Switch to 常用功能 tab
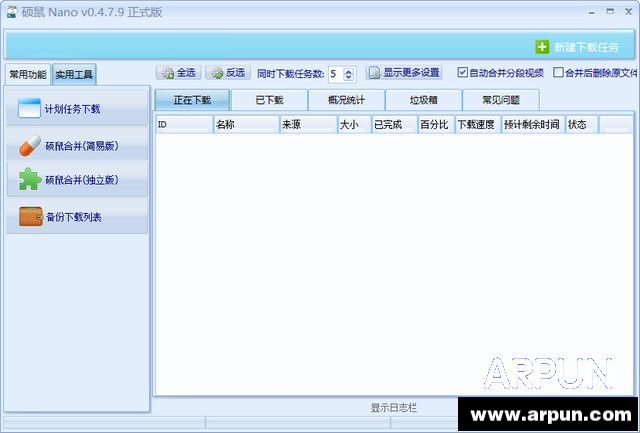 [x=28, y=75]
